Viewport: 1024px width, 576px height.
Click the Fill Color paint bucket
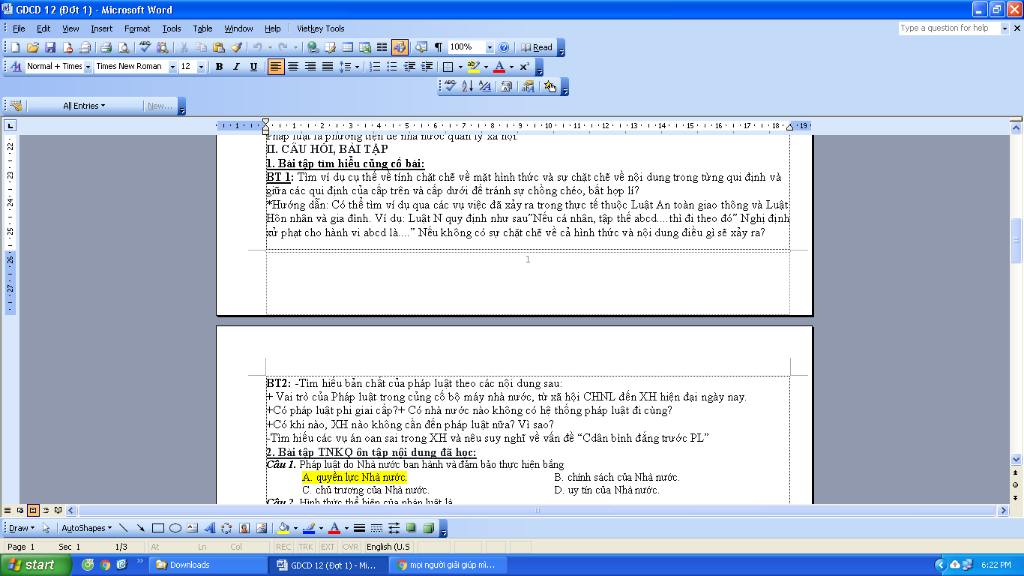coord(283,528)
